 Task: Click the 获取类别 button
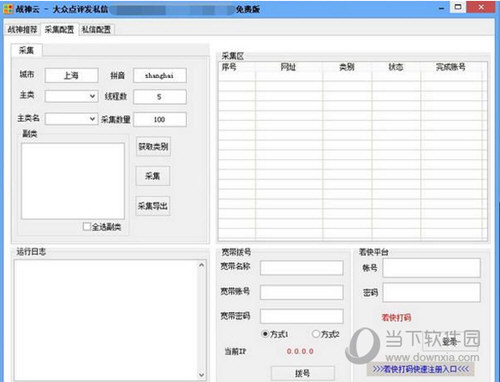pyautogui.click(x=153, y=146)
